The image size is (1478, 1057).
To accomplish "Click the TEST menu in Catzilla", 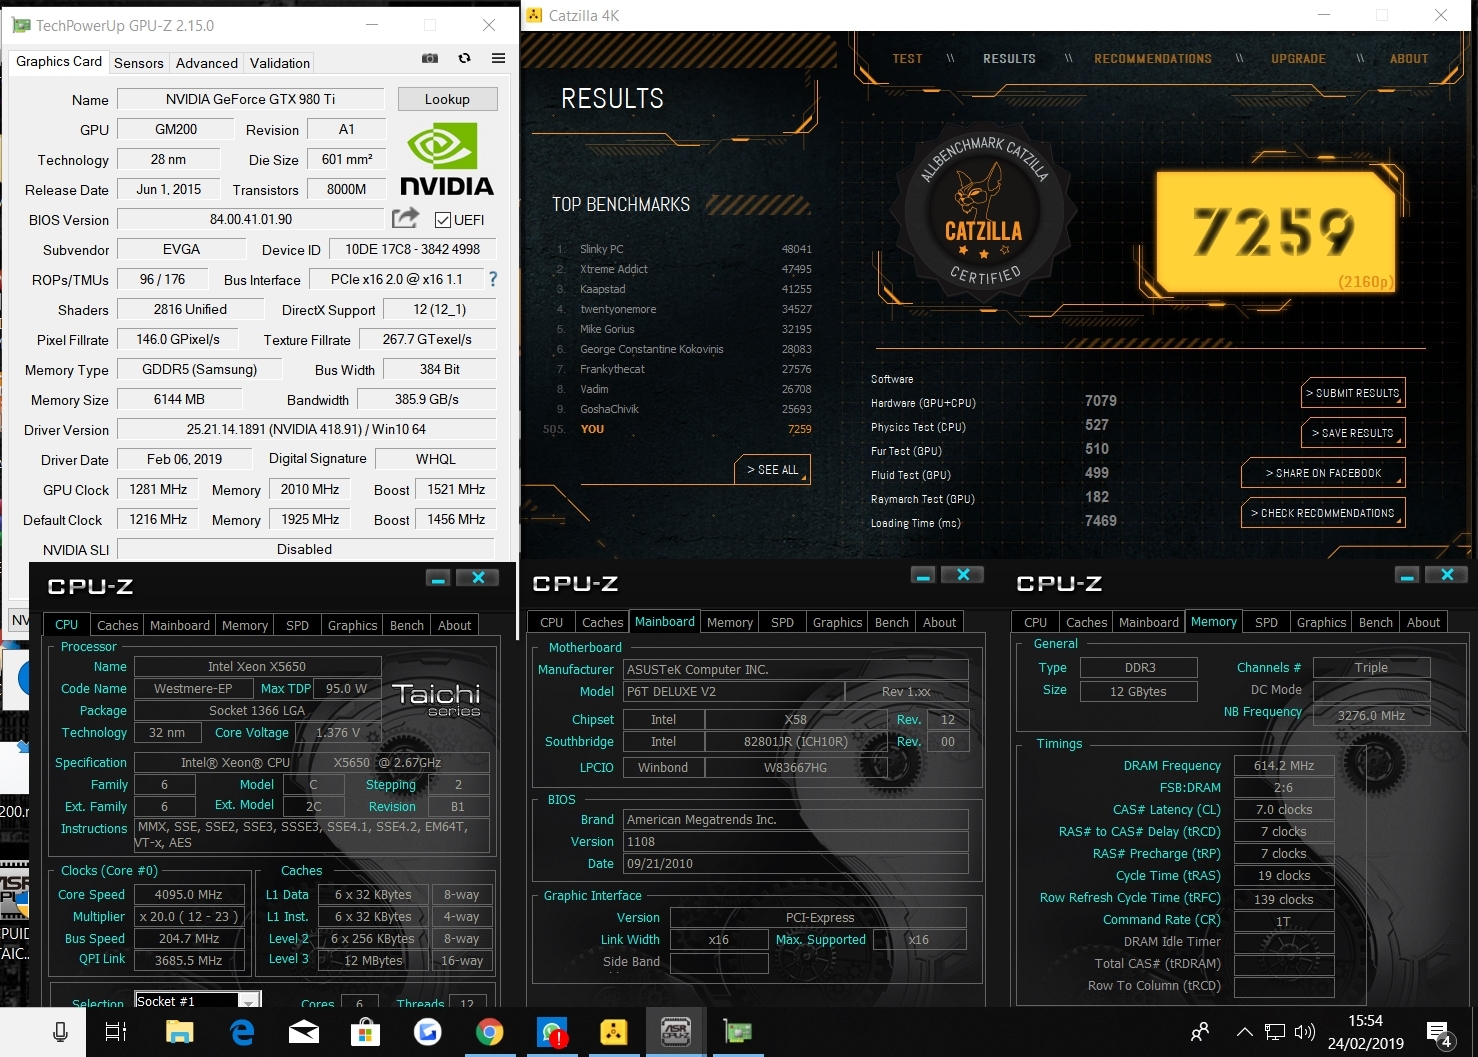I will tap(907, 59).
